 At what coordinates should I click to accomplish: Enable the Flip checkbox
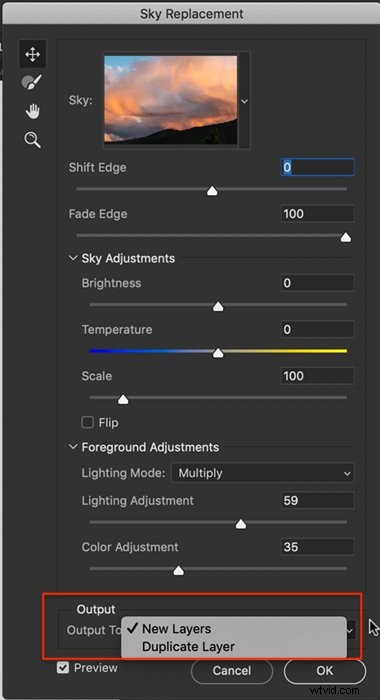click(88, 422)
